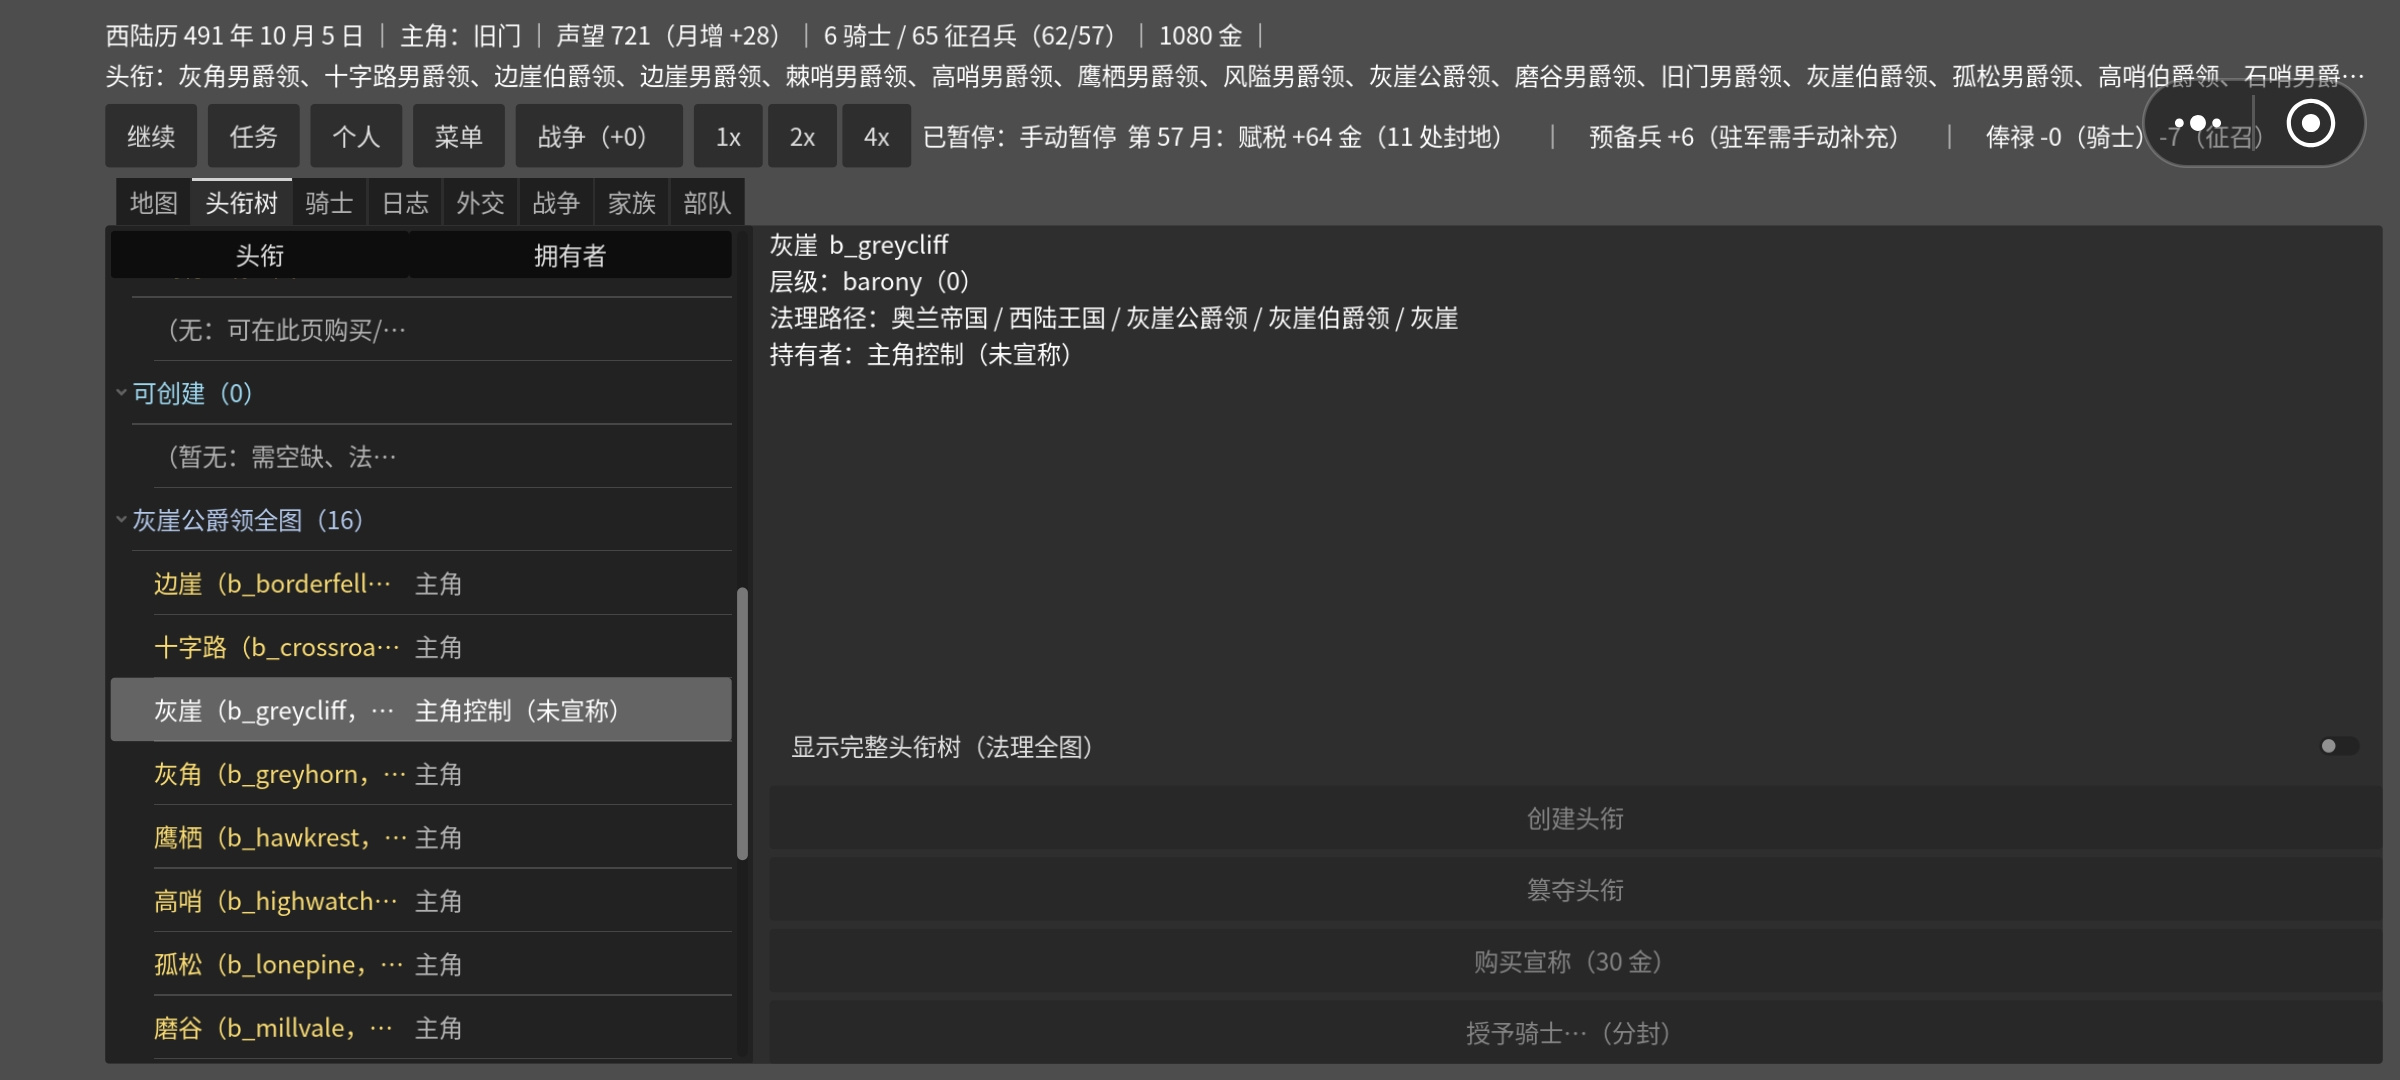Click the 创建头衔 button
The width and height of the screenshot is (2400, 1080).
[1575, 819]
